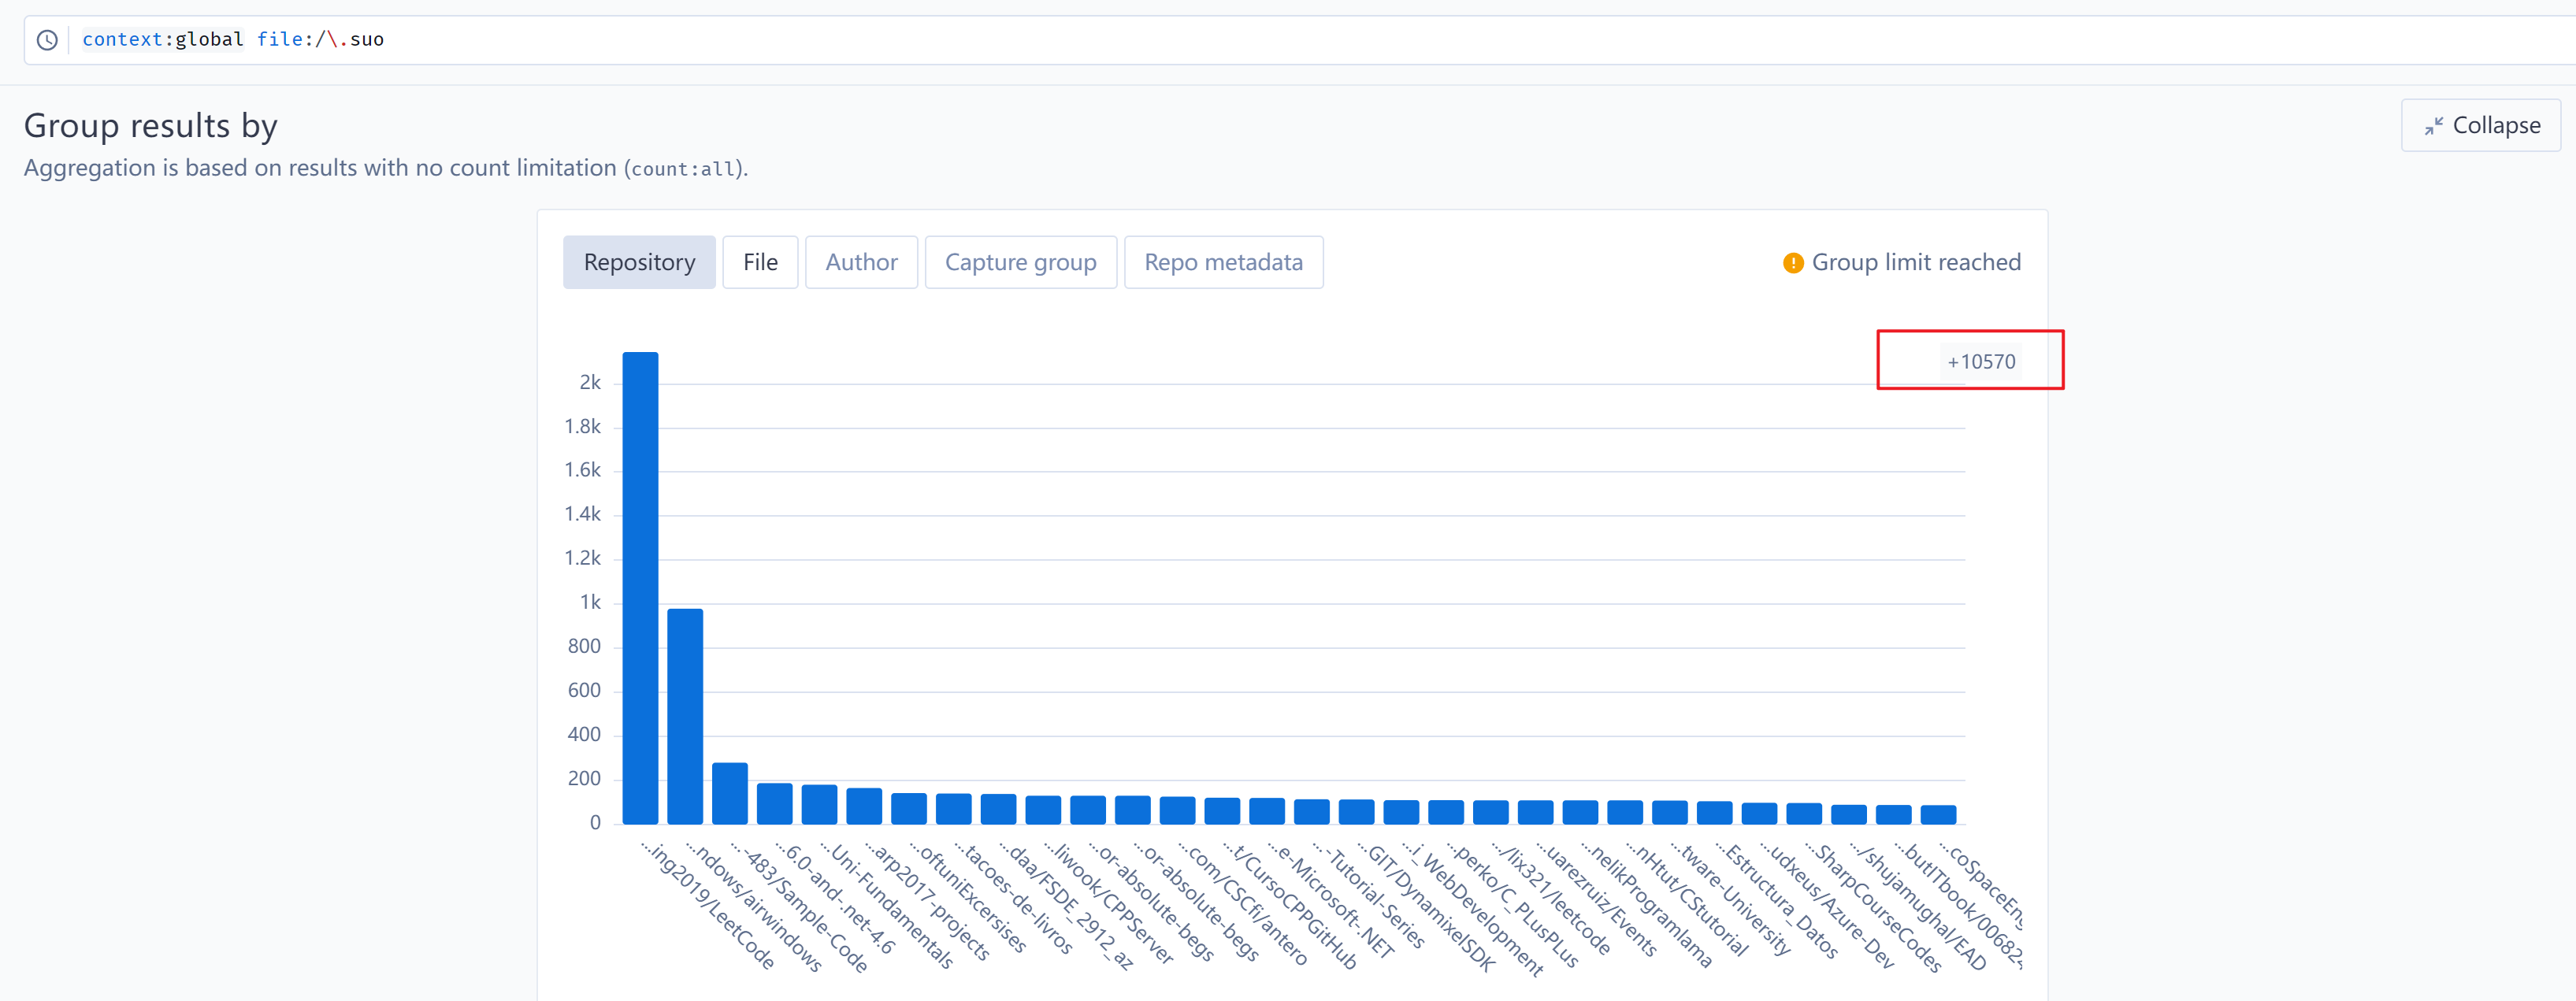This screenshot has height=1001, width=2576.
Task: Click the Repository tab to group results
Action: pos(639,261)
